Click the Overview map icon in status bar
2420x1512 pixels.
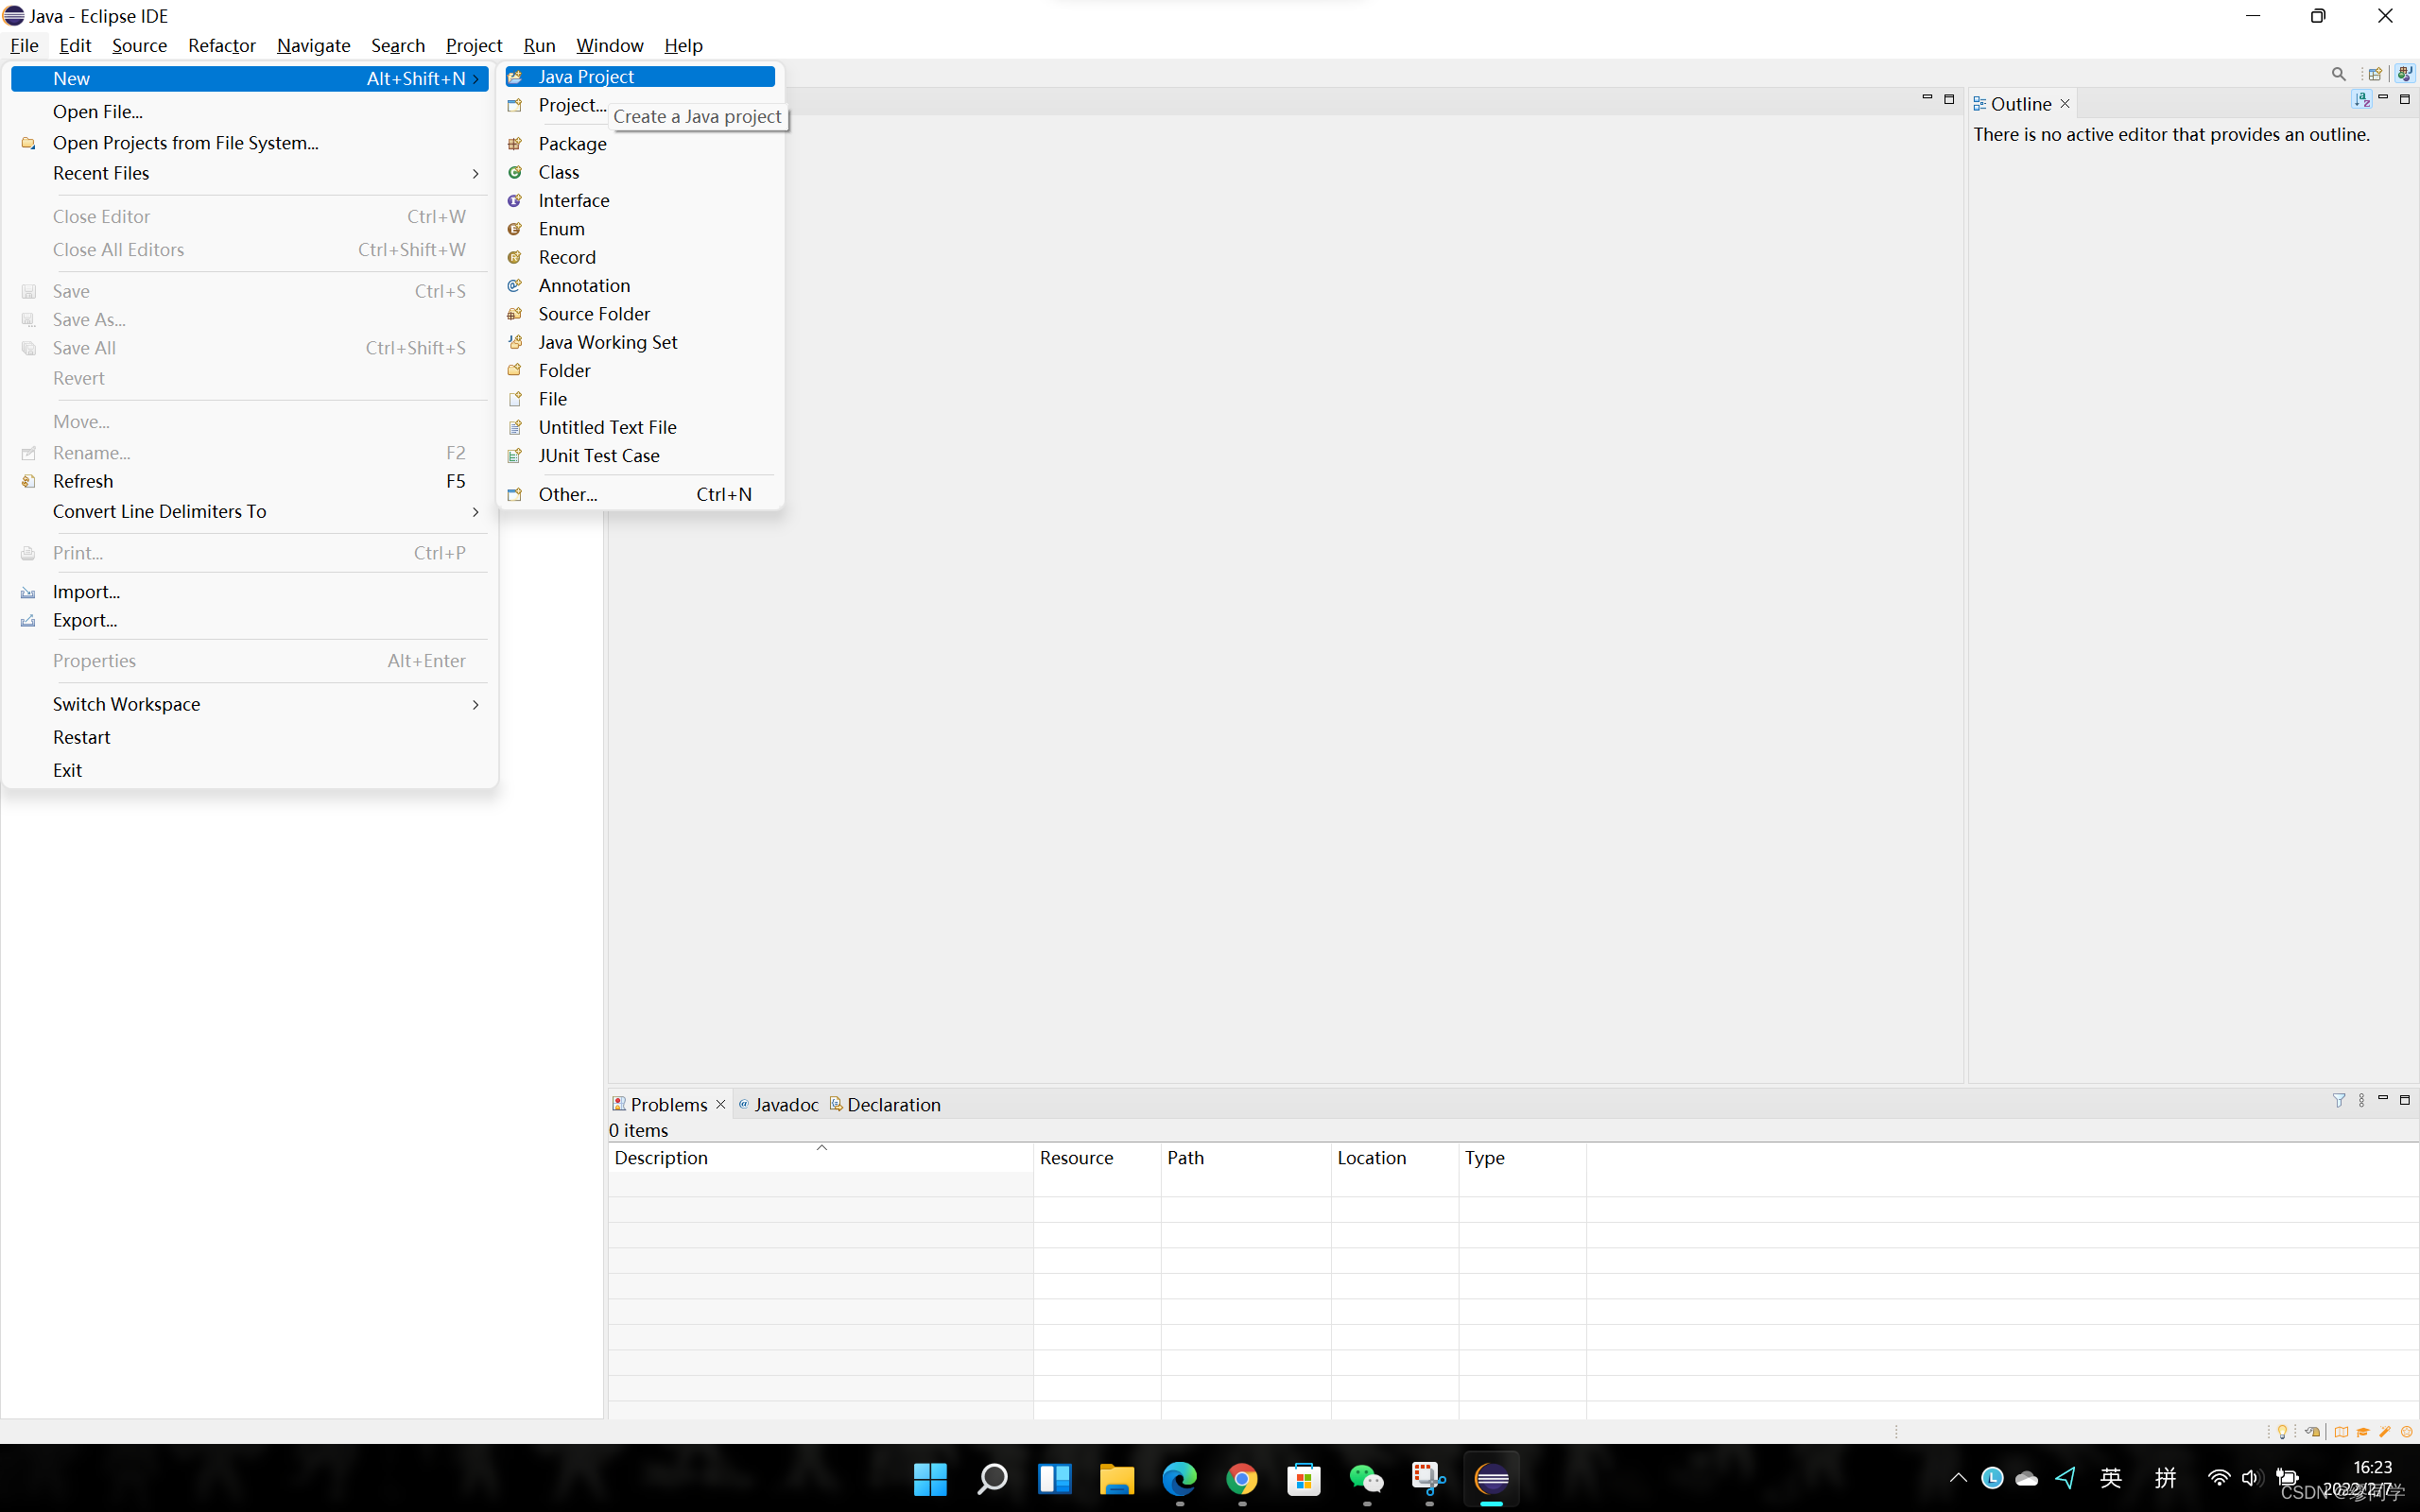pos(2340,1431)
